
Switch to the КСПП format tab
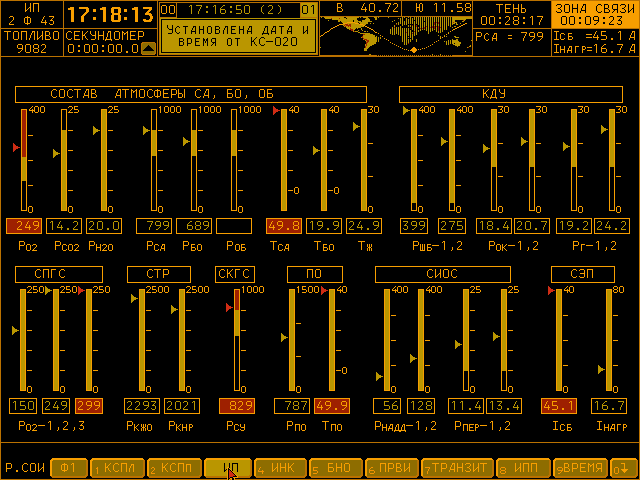[172, 467]
